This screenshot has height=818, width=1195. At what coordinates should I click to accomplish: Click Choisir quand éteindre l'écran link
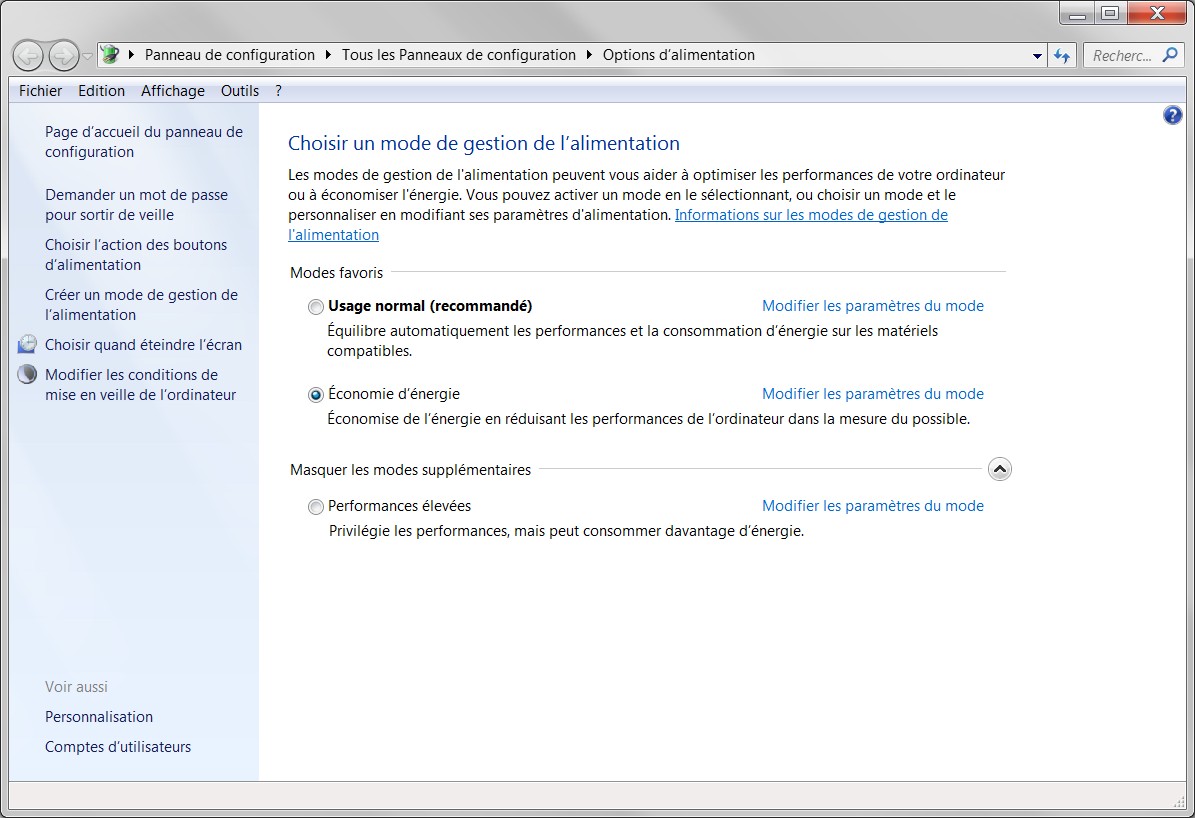tap(143, 345)
